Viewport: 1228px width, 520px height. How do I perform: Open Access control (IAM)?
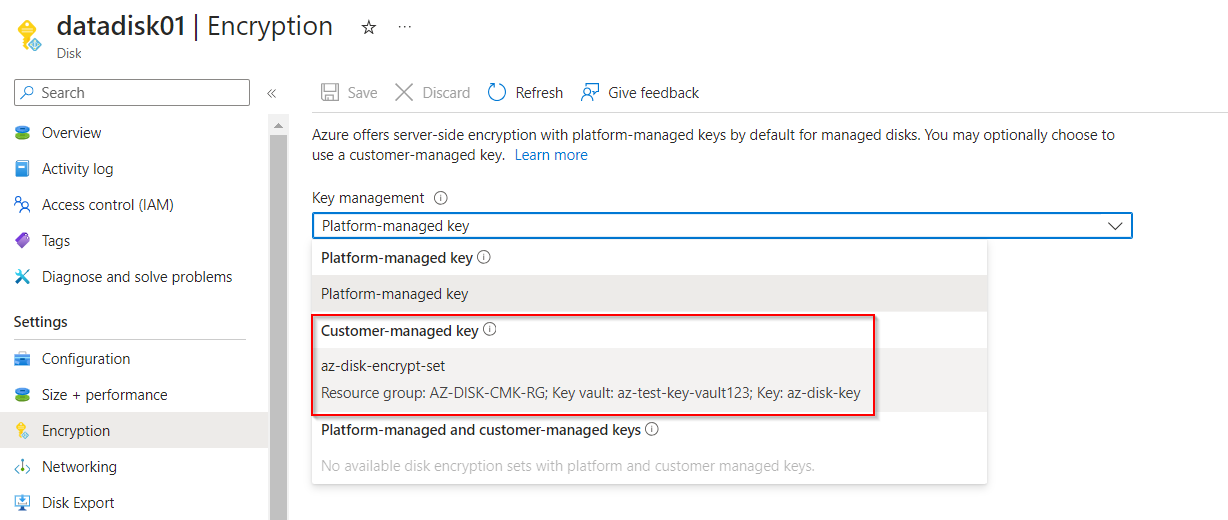(108, 205)
